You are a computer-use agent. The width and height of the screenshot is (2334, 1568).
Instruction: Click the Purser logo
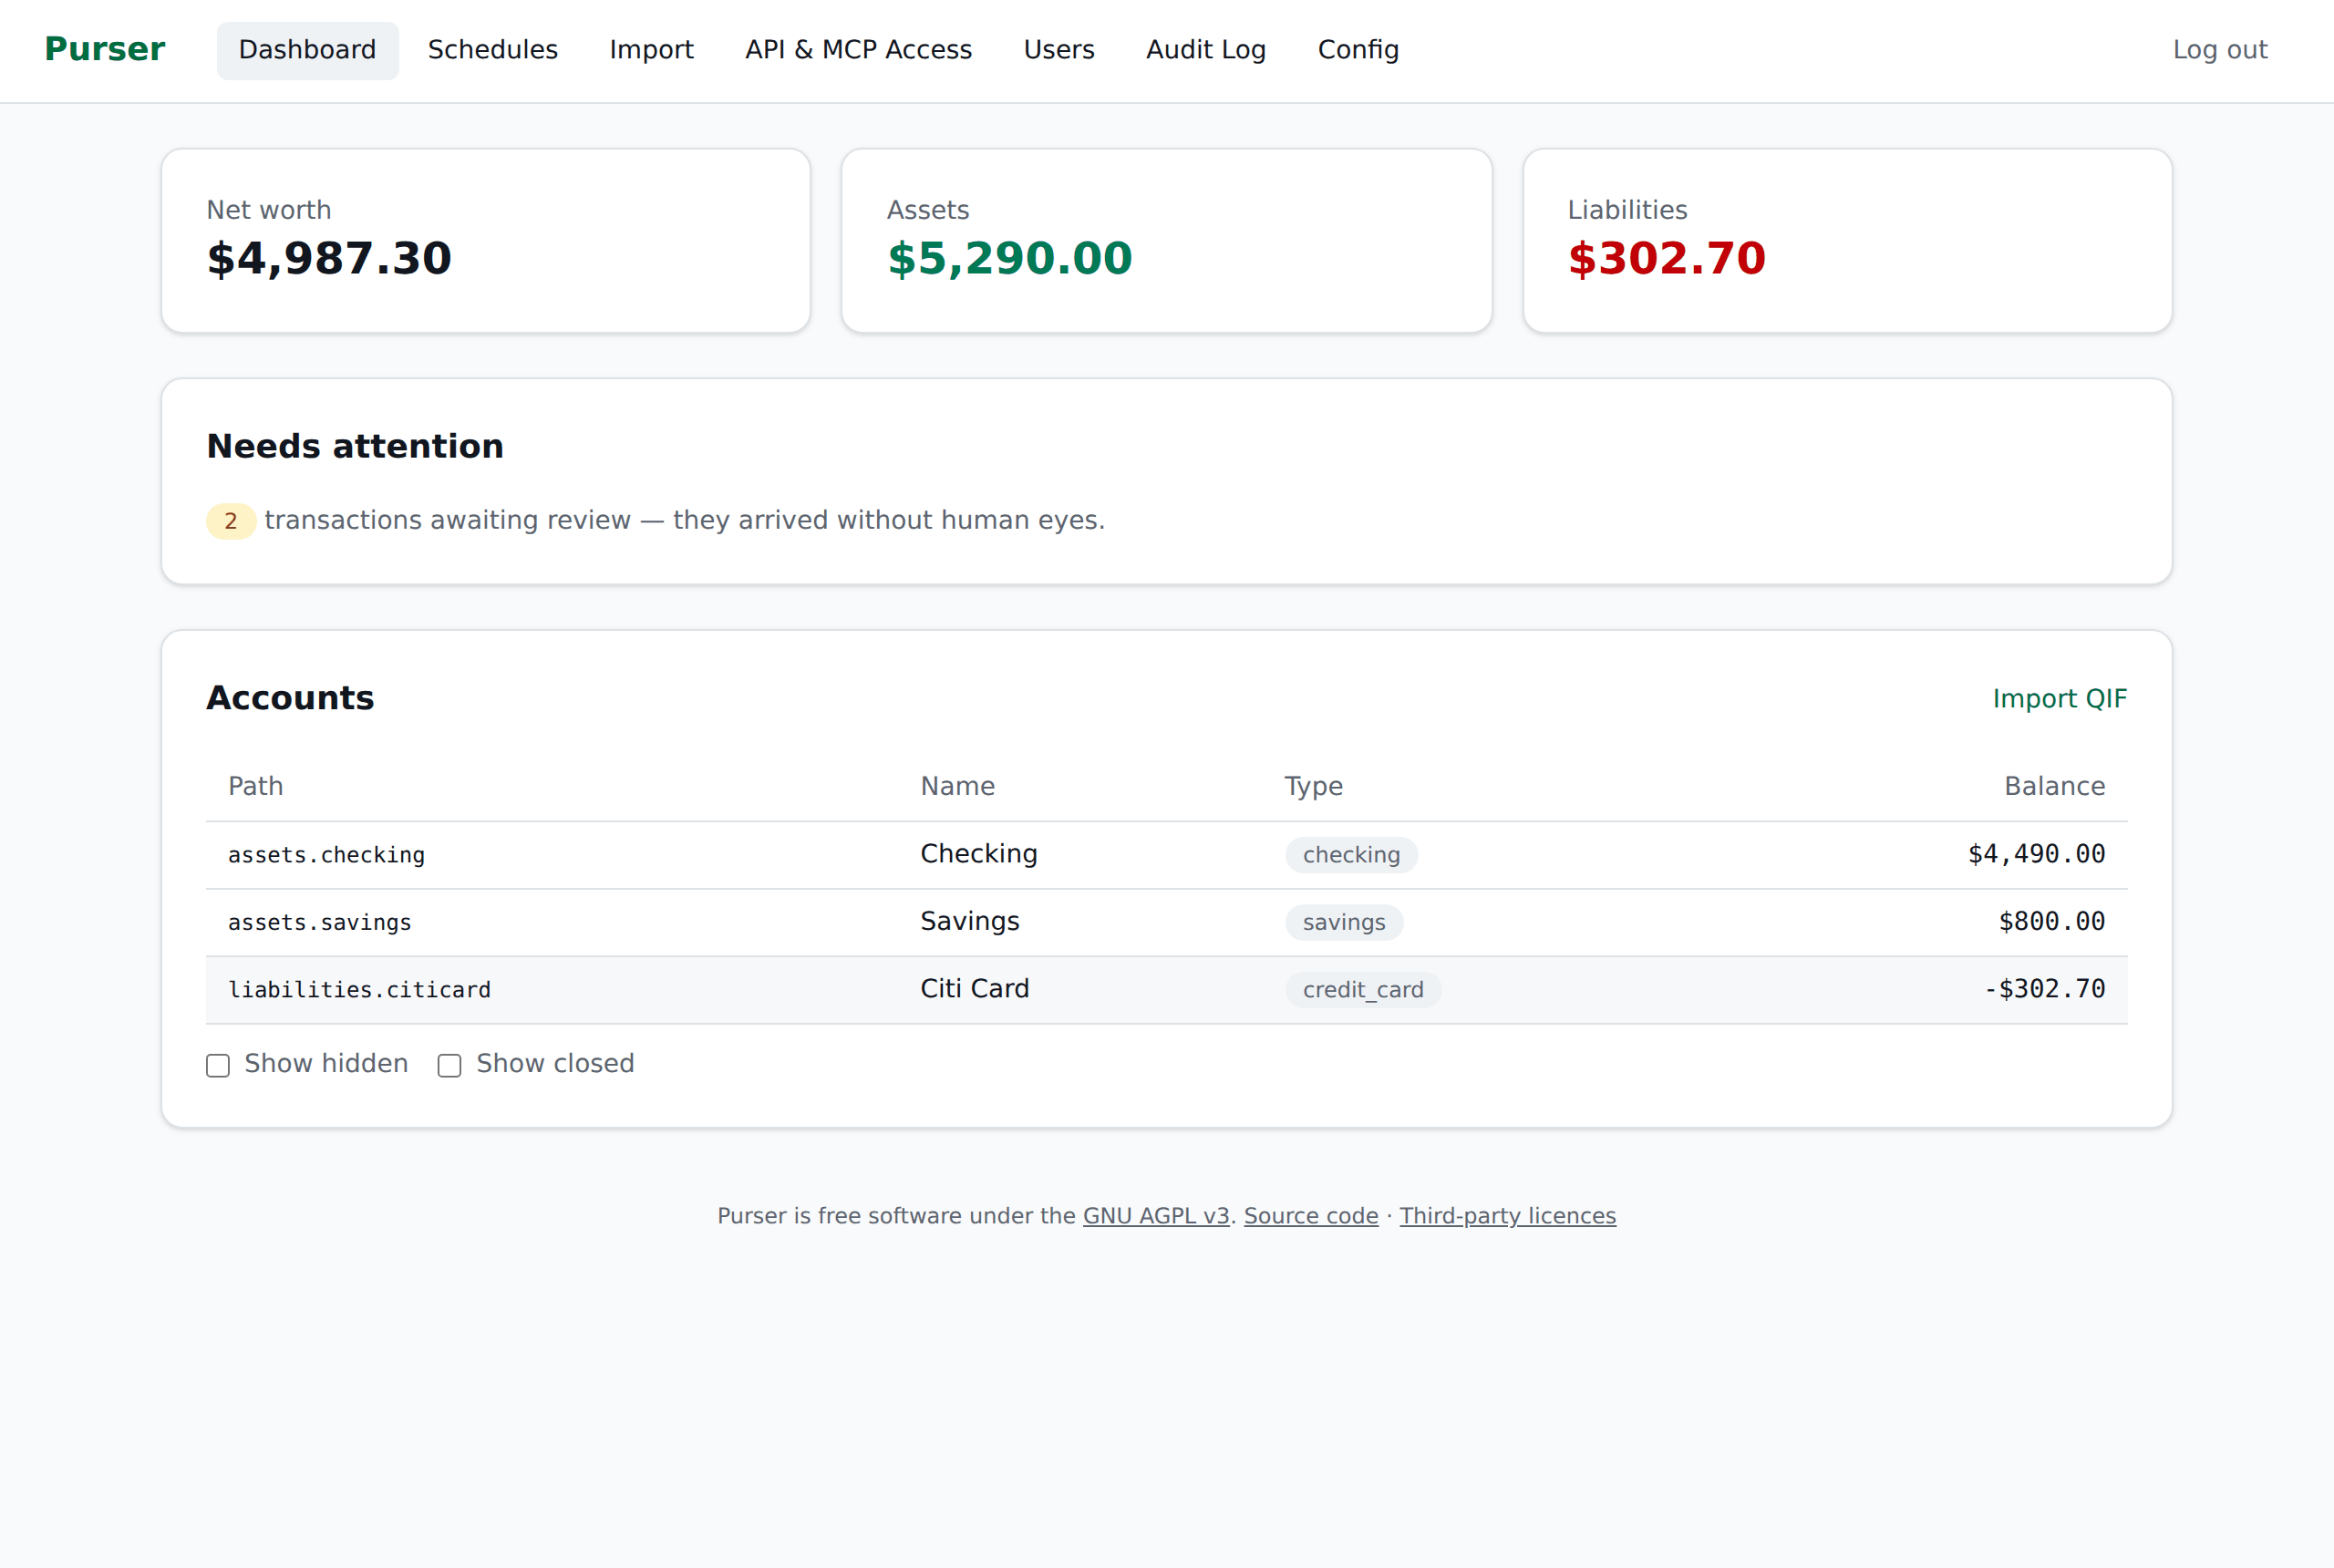pos(105,49)
